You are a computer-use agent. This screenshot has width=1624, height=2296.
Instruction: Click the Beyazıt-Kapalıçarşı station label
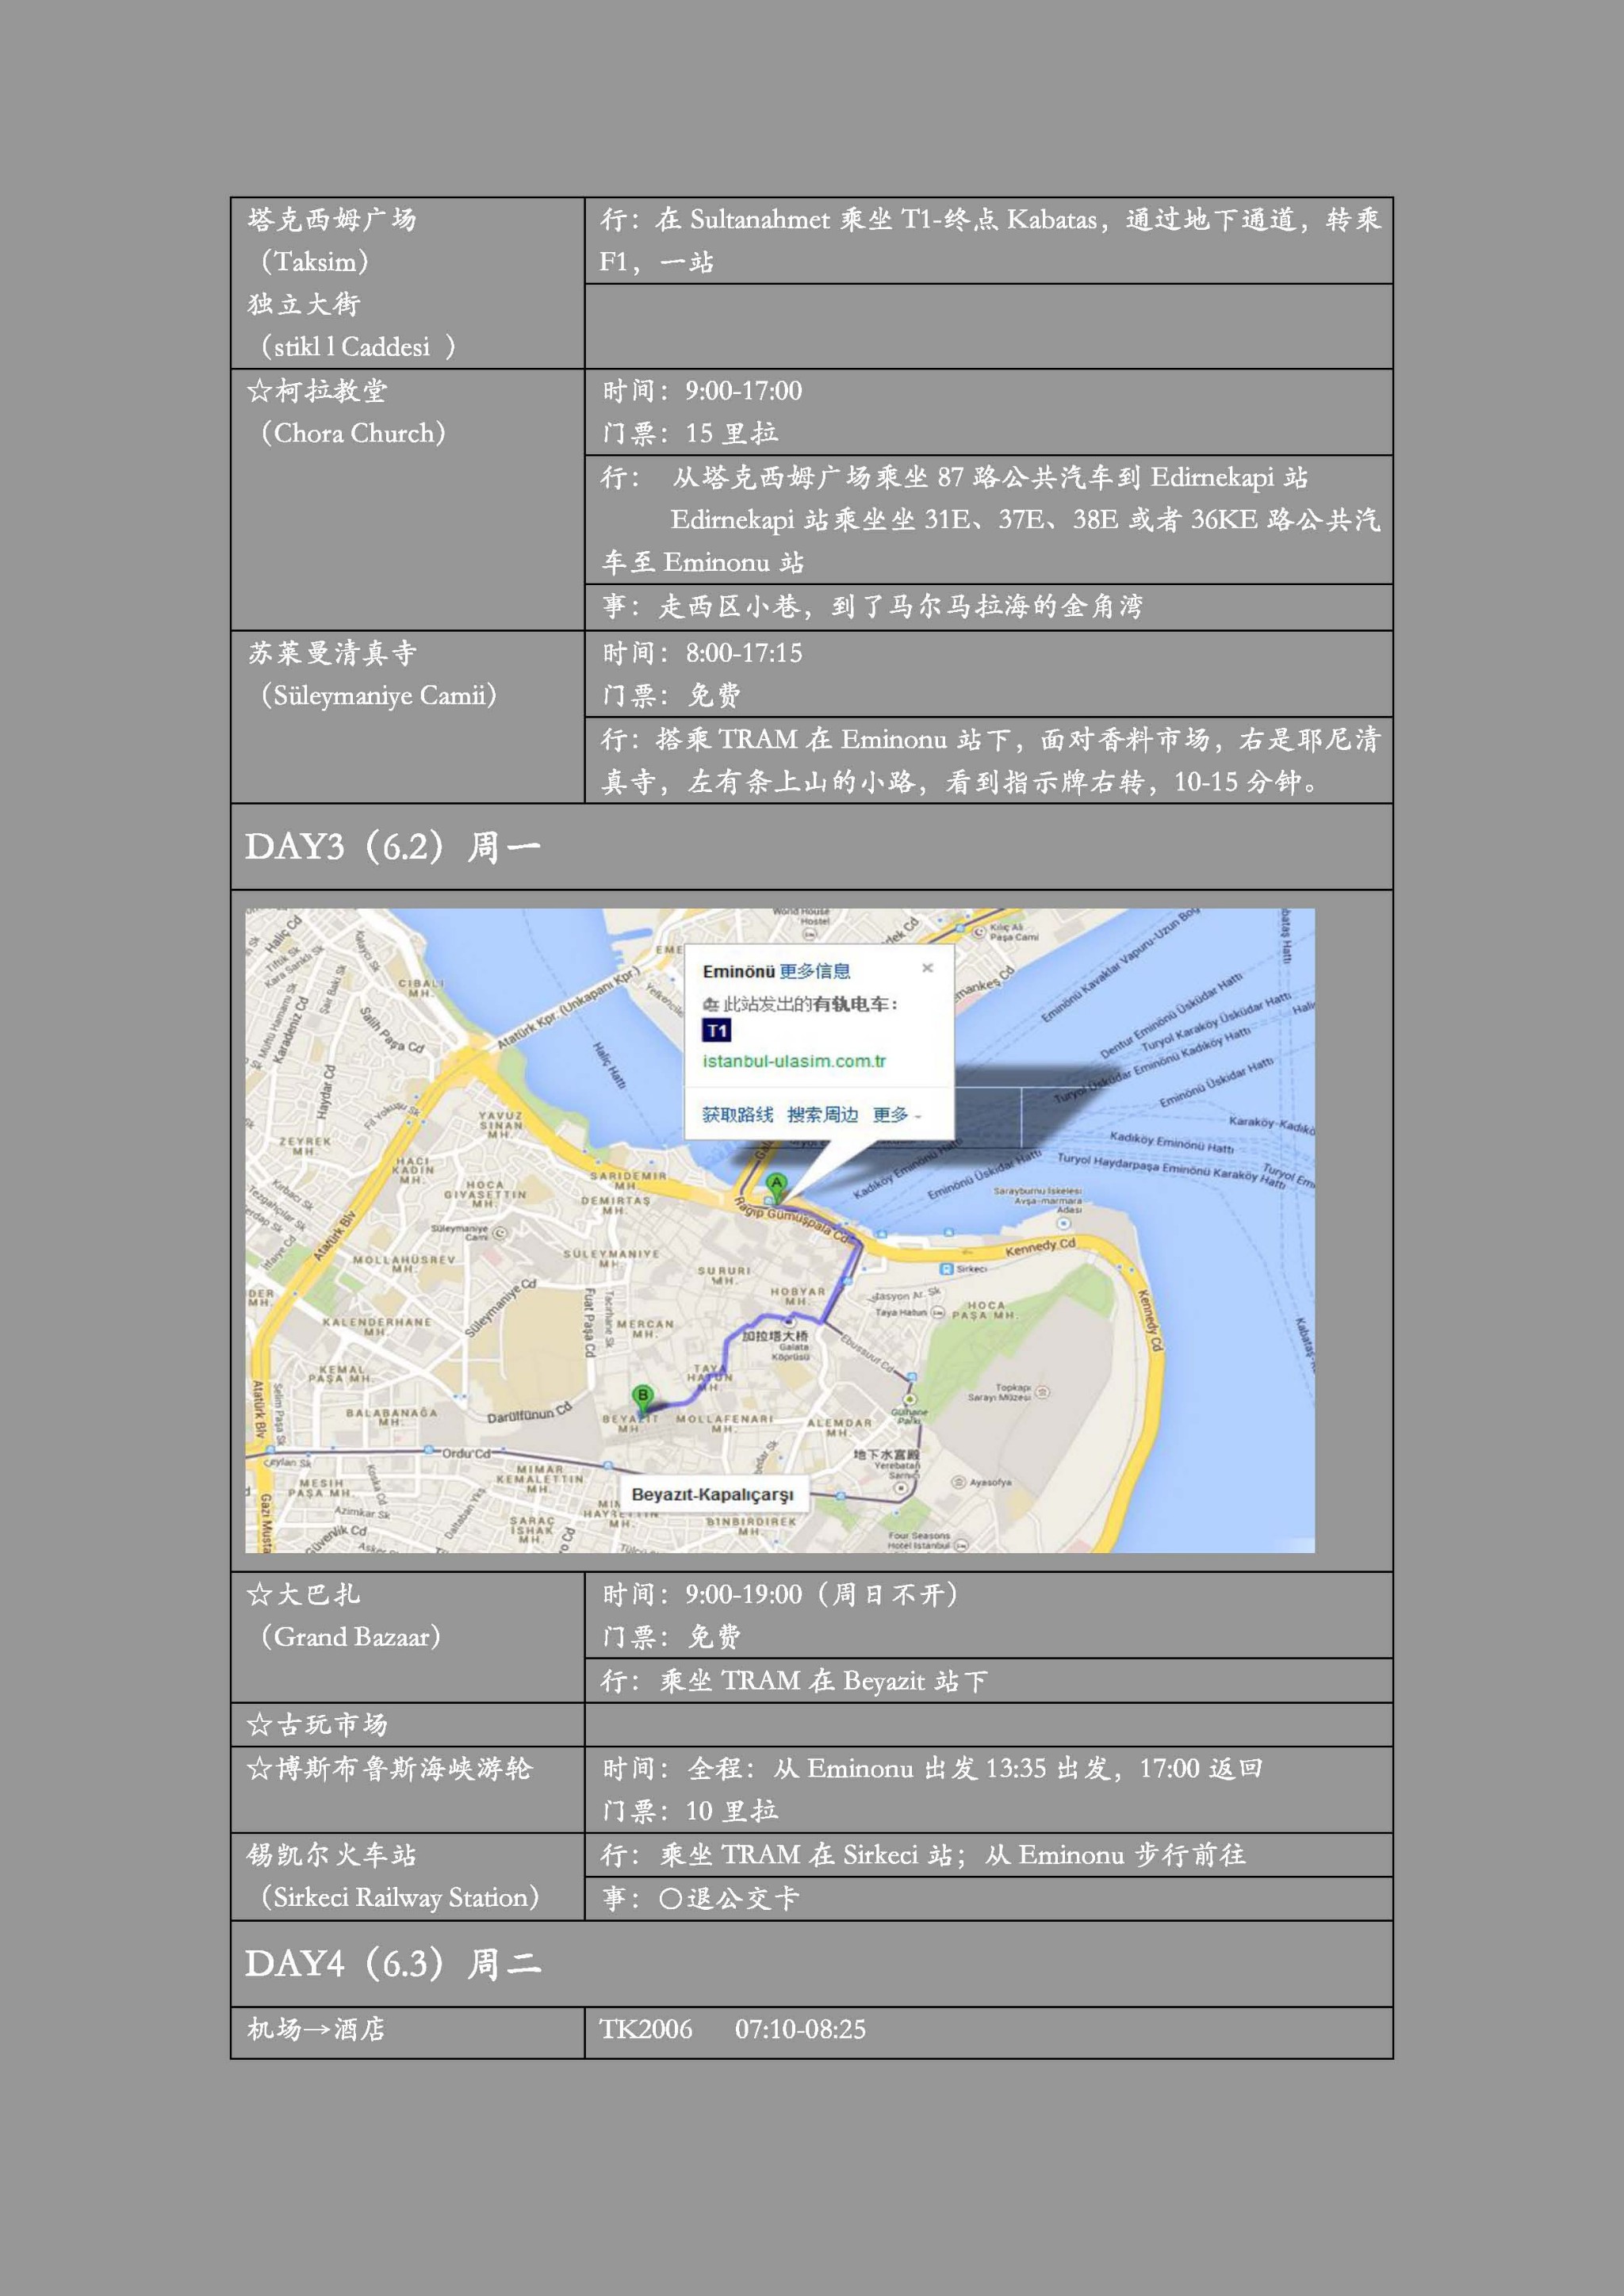click(x=712, y=1494)
